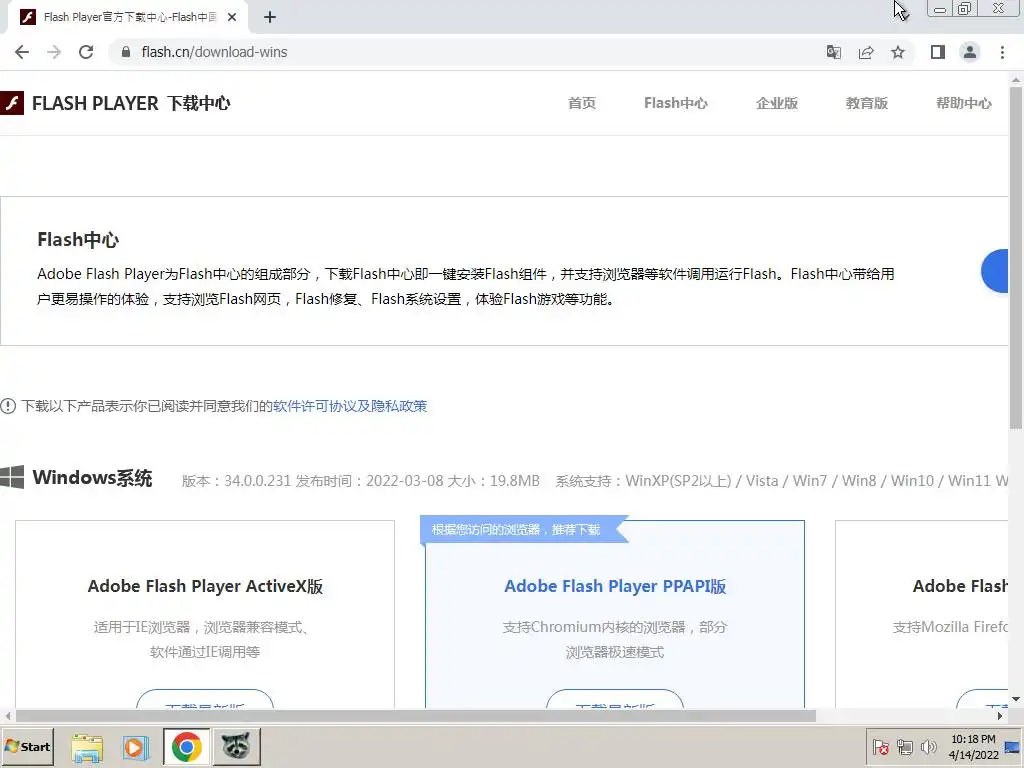Click the scroll right arrow of horizontal scrollbar
The height and width of the screenshot is (768, 1024).
pos(1000,716)
